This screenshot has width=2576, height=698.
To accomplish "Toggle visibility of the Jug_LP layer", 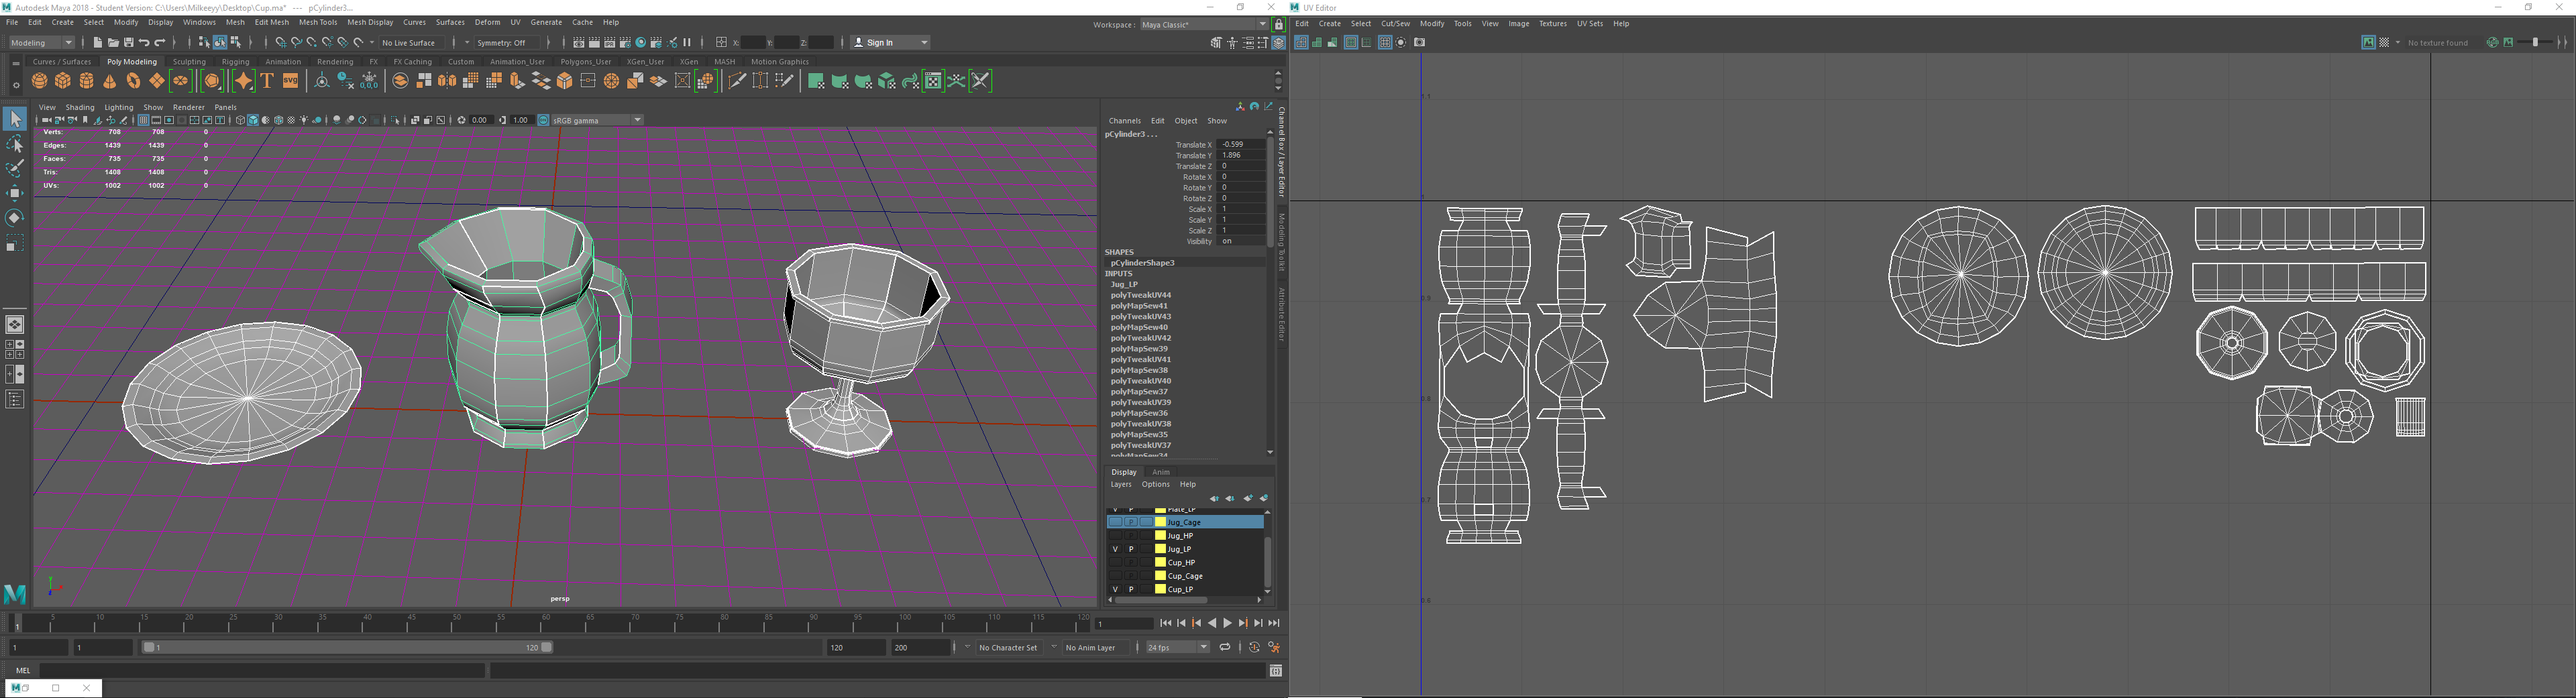I will [1115, 549].
